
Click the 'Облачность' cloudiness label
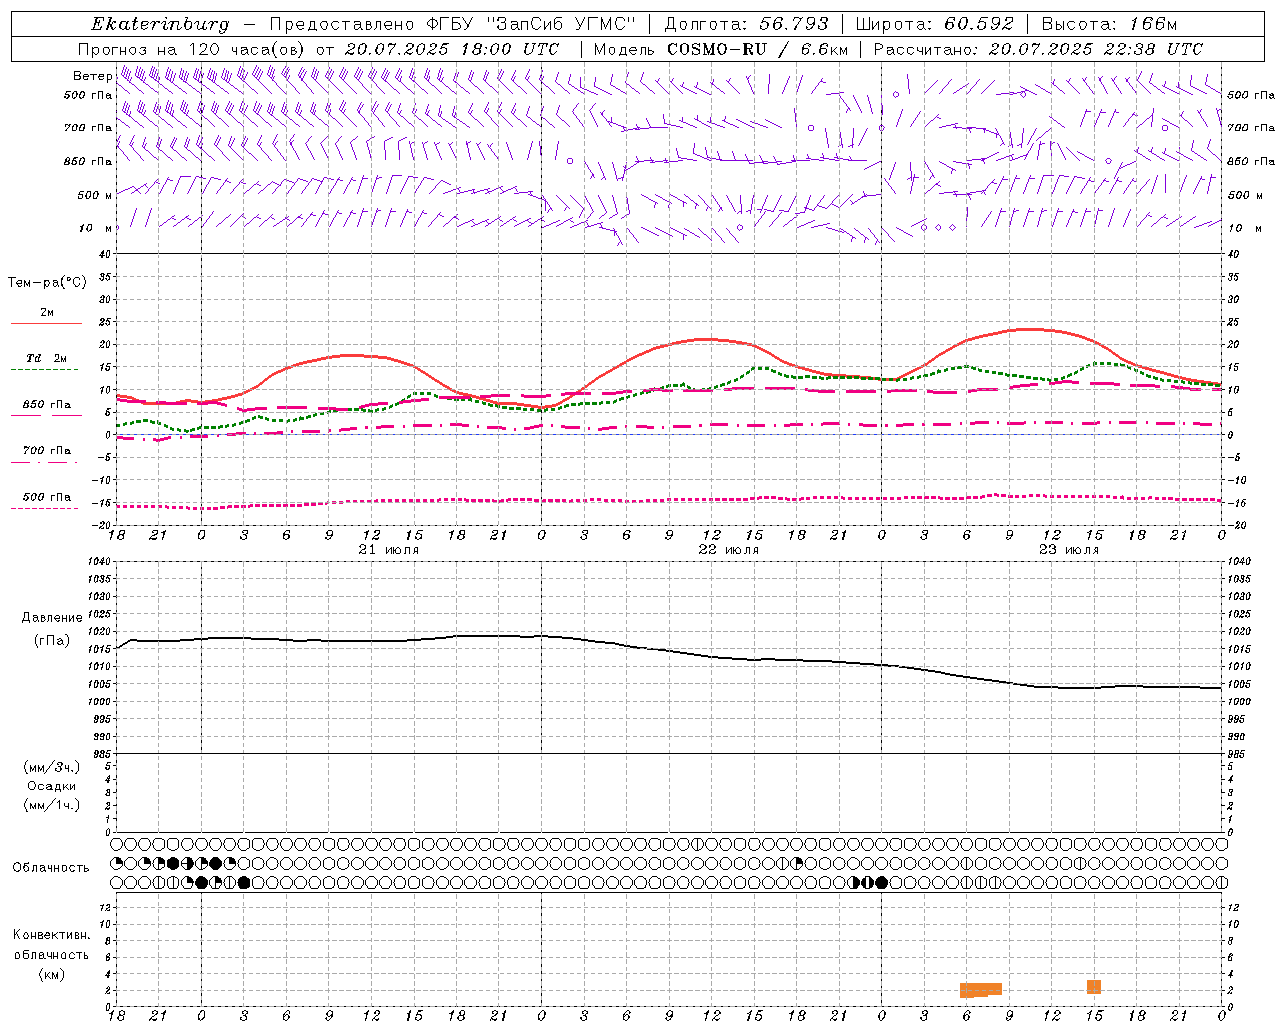pos(51,867)
